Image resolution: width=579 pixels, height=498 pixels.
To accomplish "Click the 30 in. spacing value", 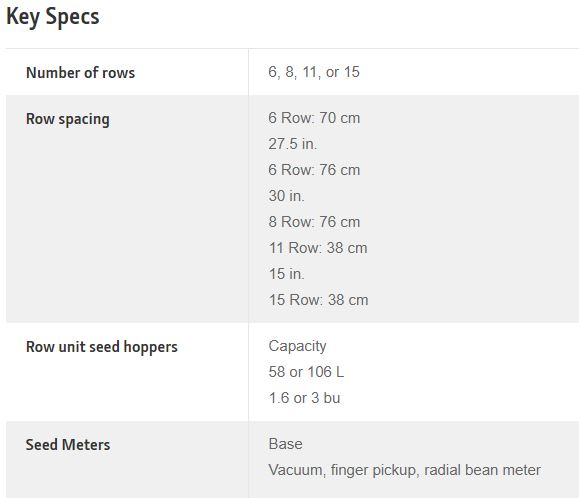I will 287,196.
